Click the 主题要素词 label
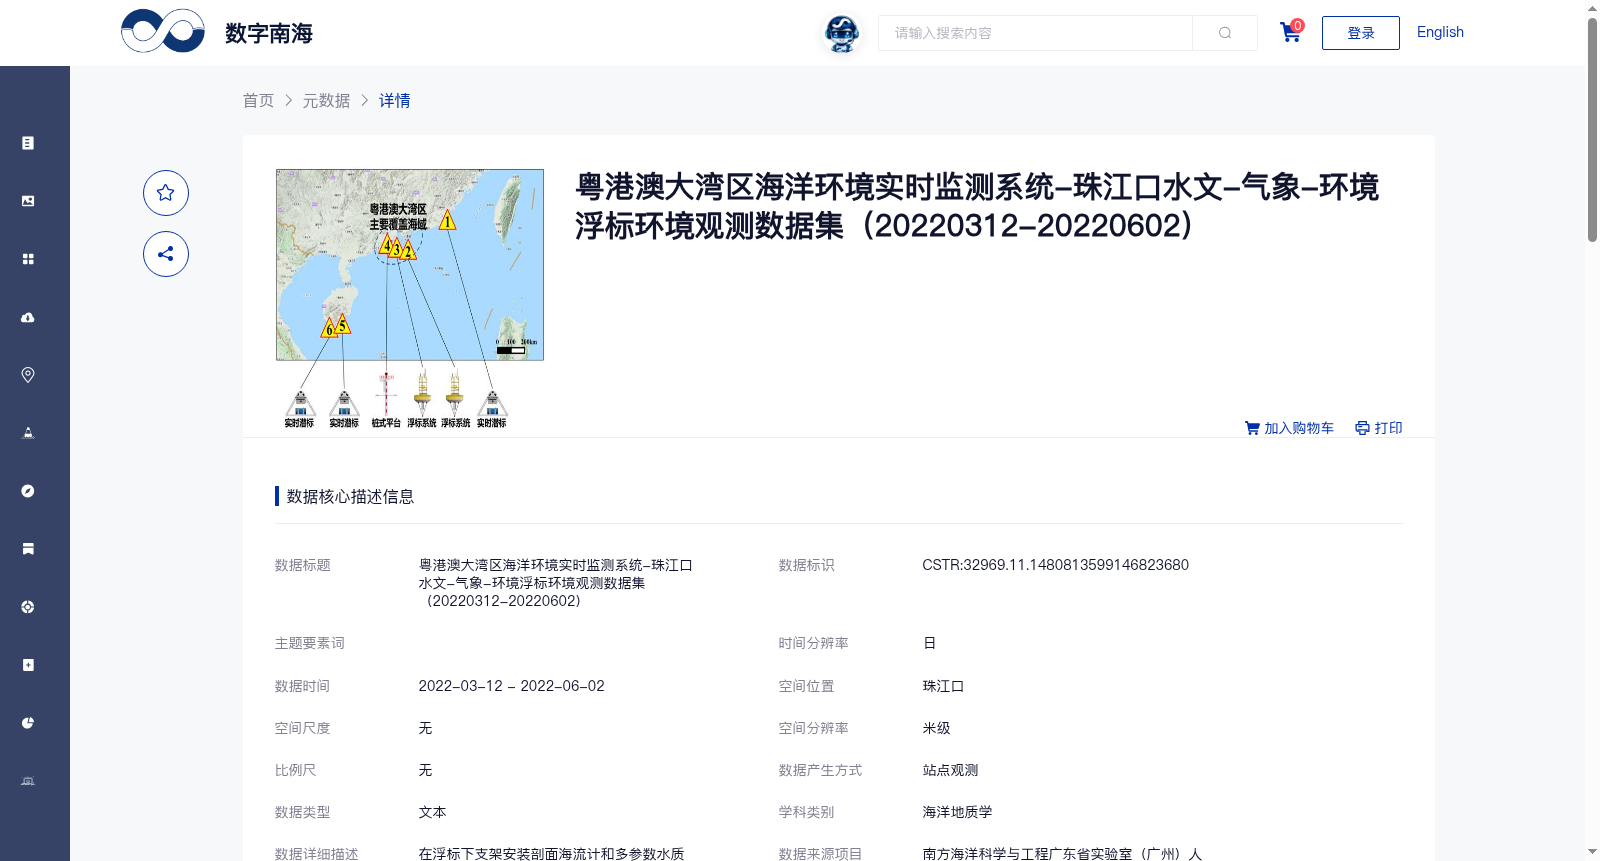The width and height of the screenshot is (1600, 861). click(309, 643)
